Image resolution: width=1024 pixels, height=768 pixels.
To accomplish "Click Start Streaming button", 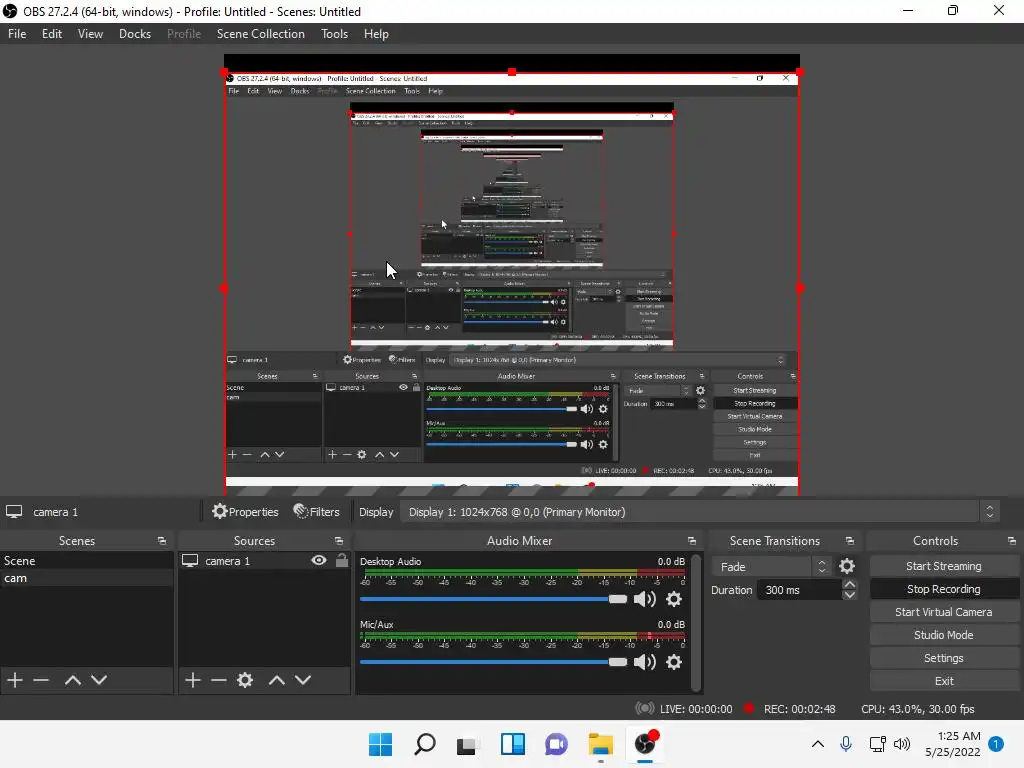I will click(944, 566).
